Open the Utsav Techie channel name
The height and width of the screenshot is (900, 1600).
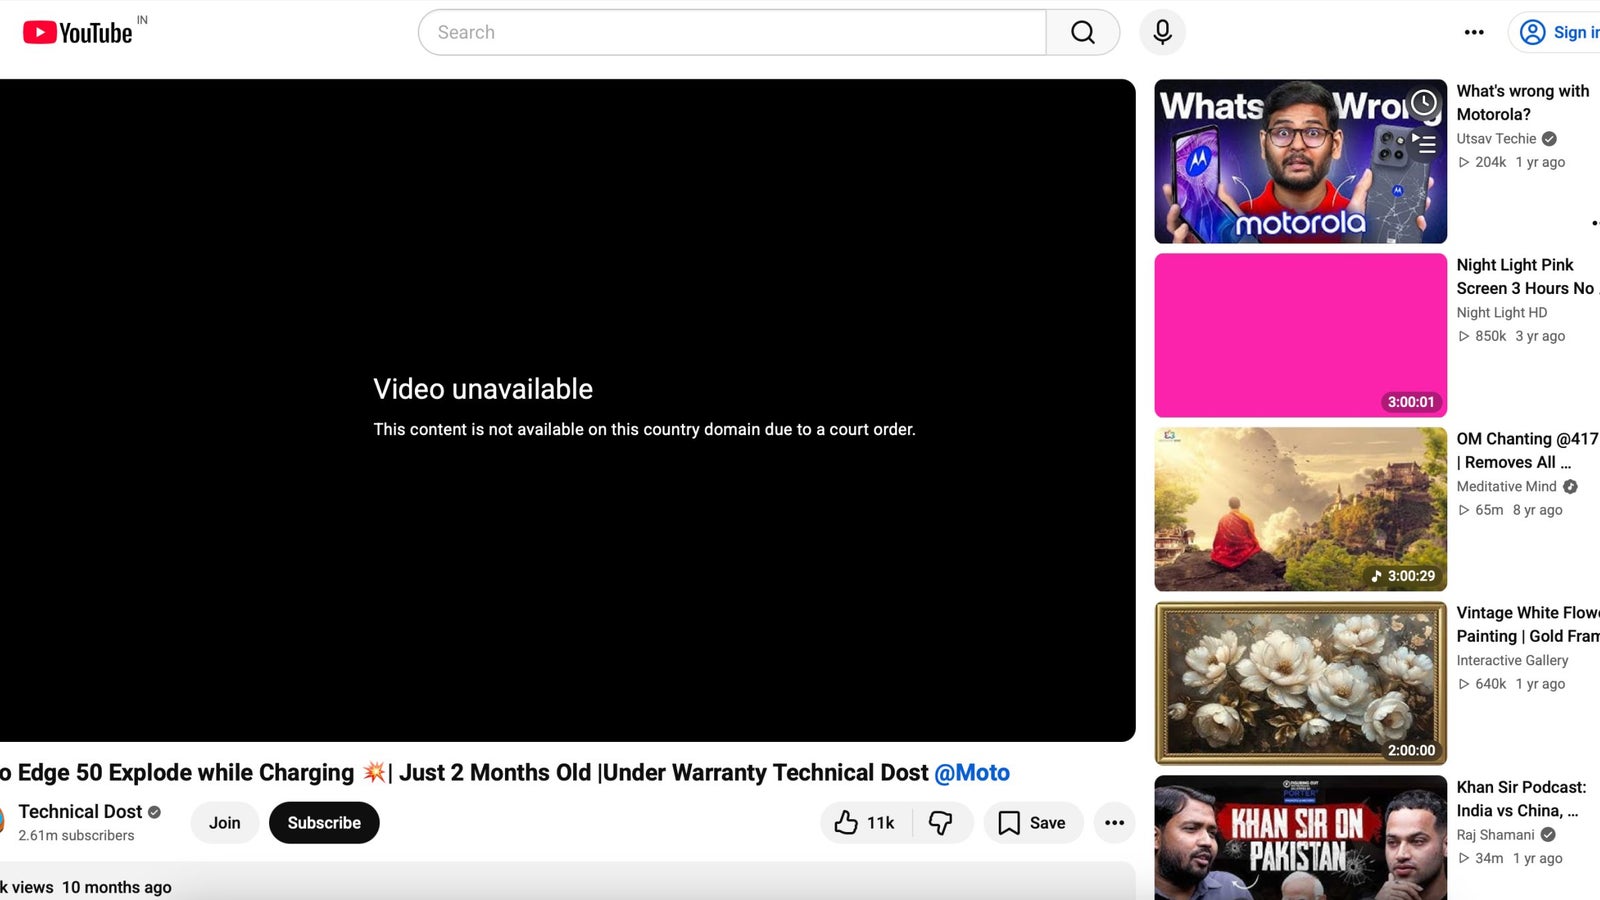1496,139
